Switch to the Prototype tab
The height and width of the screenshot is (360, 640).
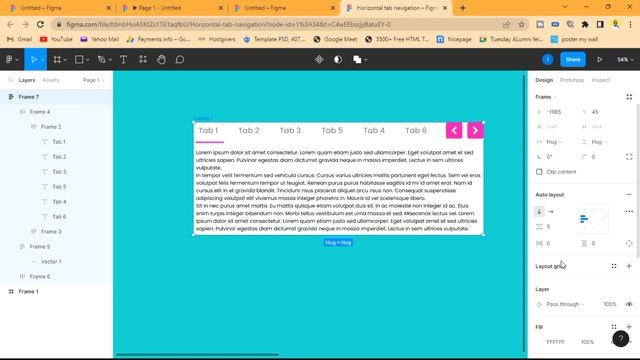click(572, 80)
